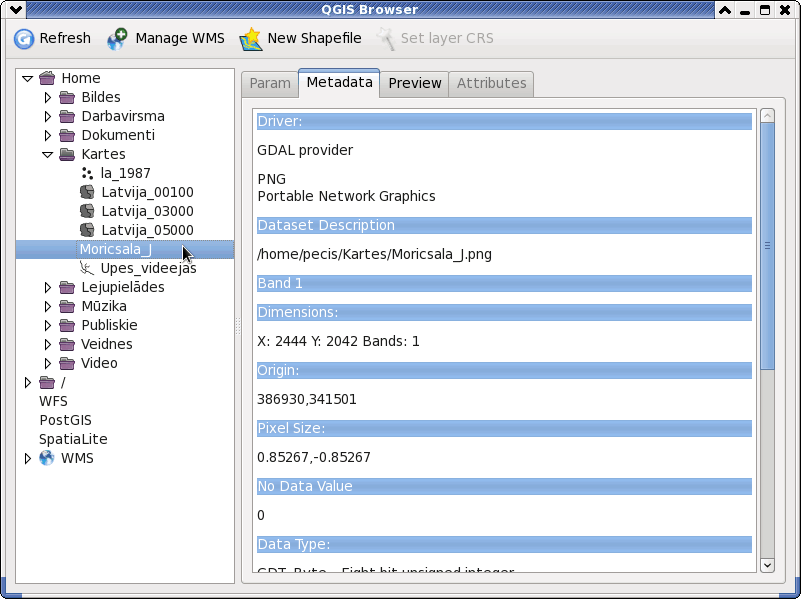801x599 pixels.
Task: Expand the Bildes folder
Action: pyautogui.click(x=48, y=97)
